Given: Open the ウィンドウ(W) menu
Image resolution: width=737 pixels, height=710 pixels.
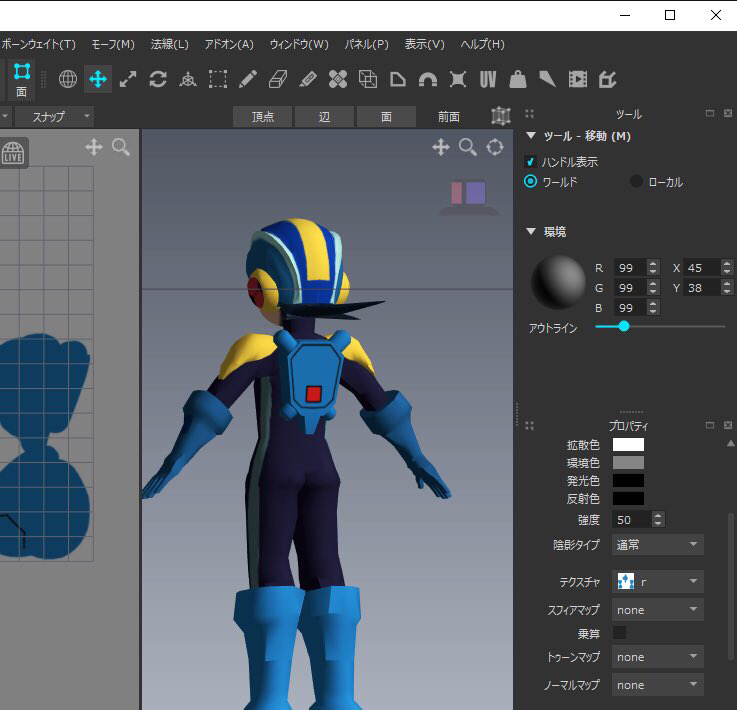Looking at the screenshot, I should tap(298, 45).
